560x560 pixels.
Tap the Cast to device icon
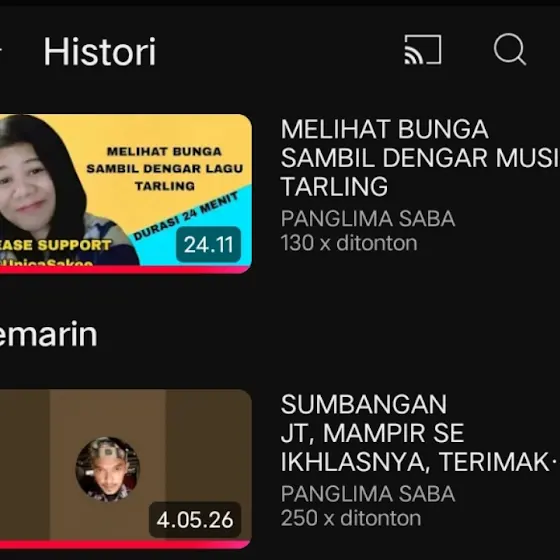(422, 50)
